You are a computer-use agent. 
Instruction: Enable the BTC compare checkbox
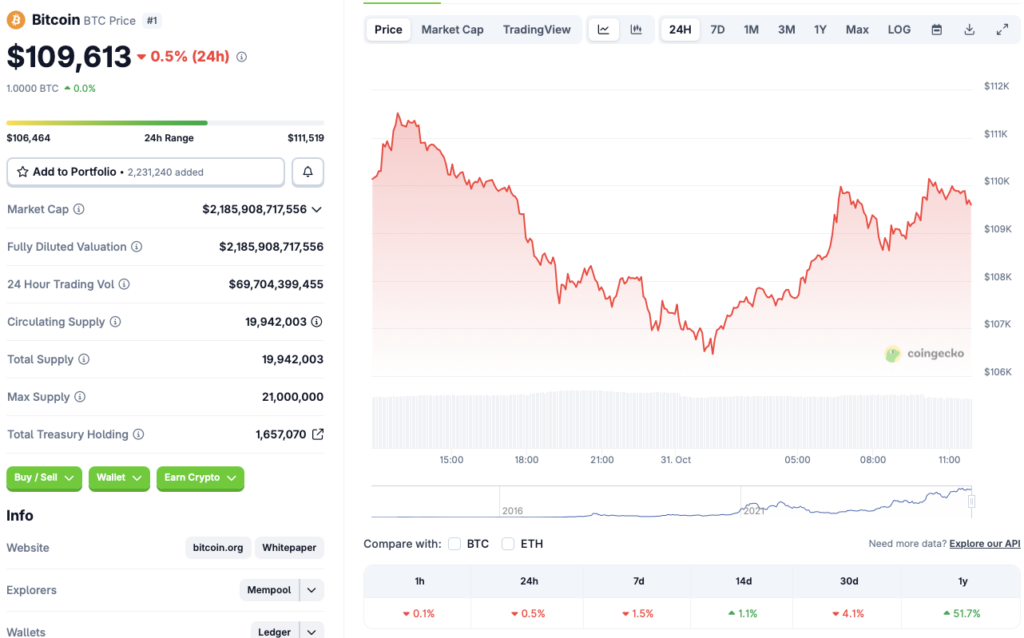[455, 543]
